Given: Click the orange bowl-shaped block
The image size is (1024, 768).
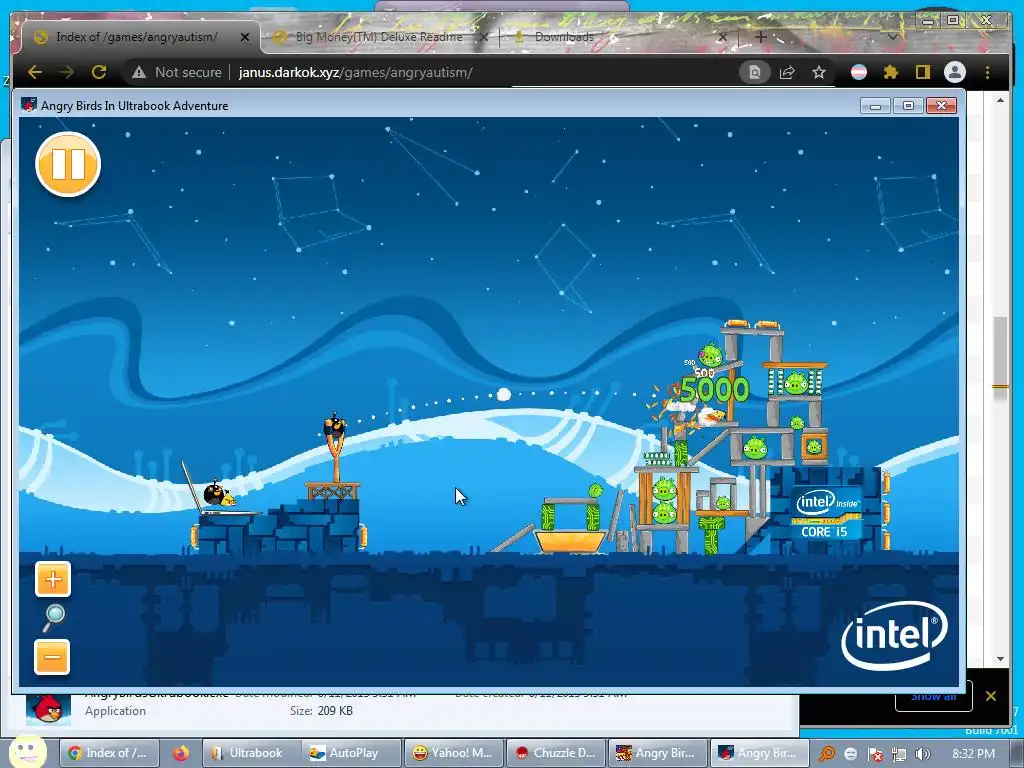Looking at the screenshot, I should pyautogui.click(x=570, y=541).
